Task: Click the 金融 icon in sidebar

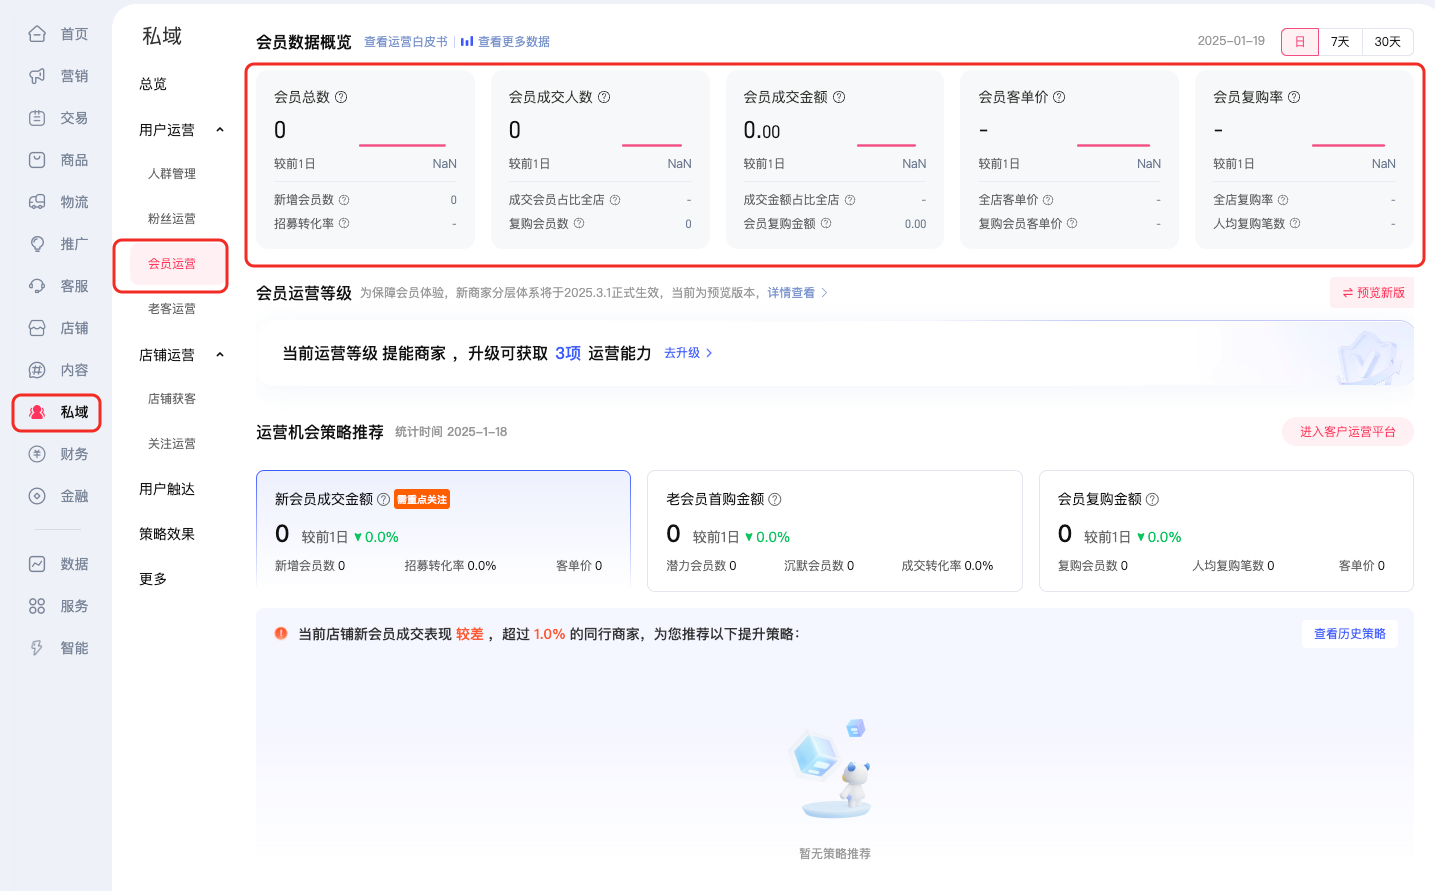Action: 37,496
